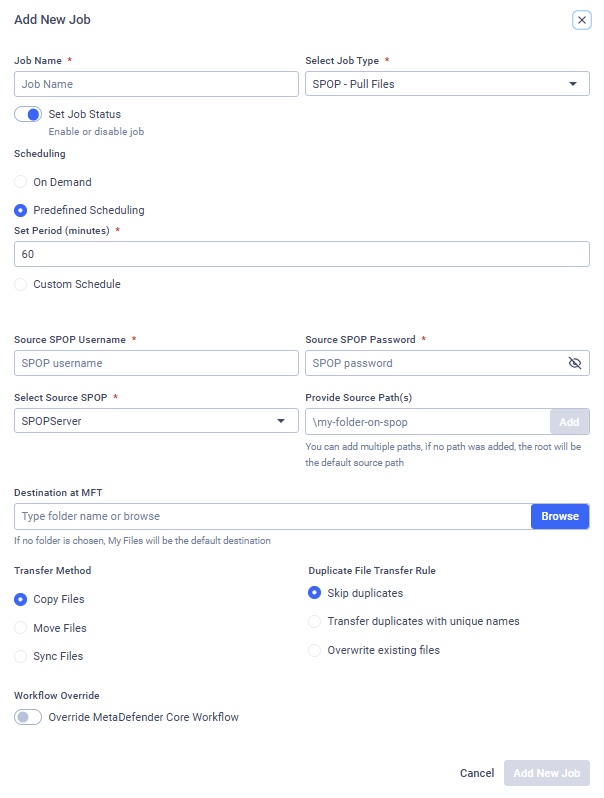Choose the Custom Schedule radio option

coord(21,284)
